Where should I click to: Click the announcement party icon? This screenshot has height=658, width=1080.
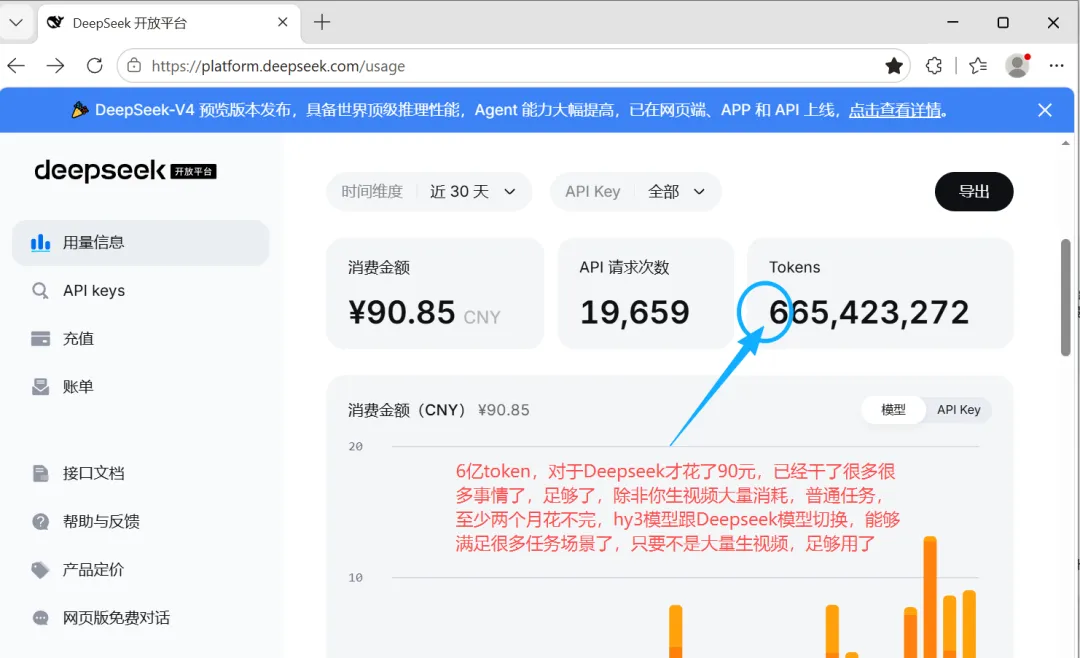(x=80, y=110)
